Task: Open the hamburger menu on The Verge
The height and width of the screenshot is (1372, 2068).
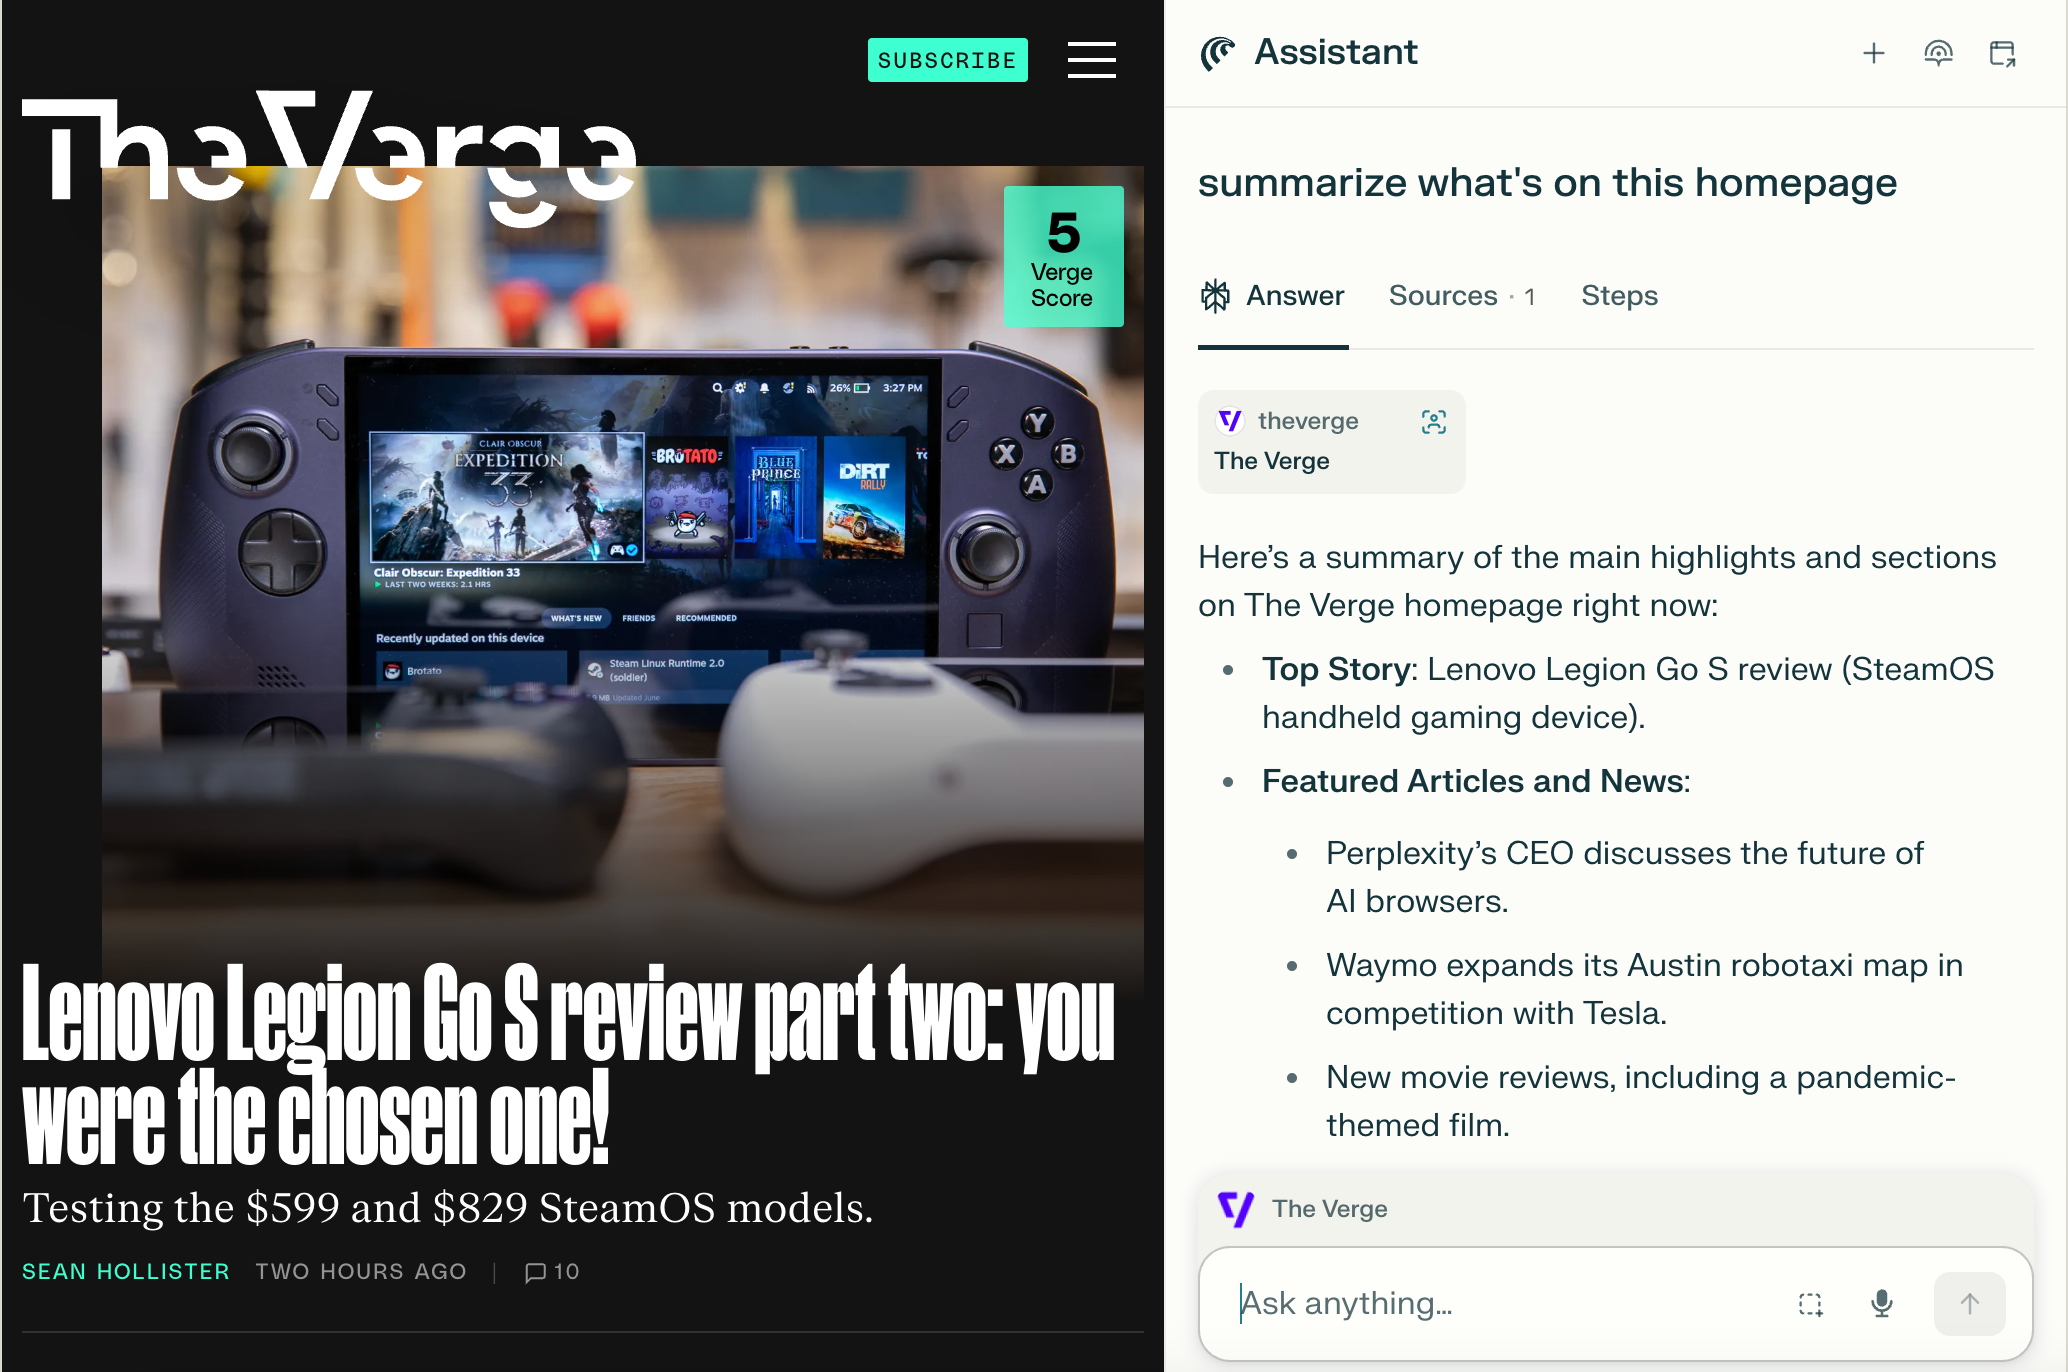Action: 1091,60
